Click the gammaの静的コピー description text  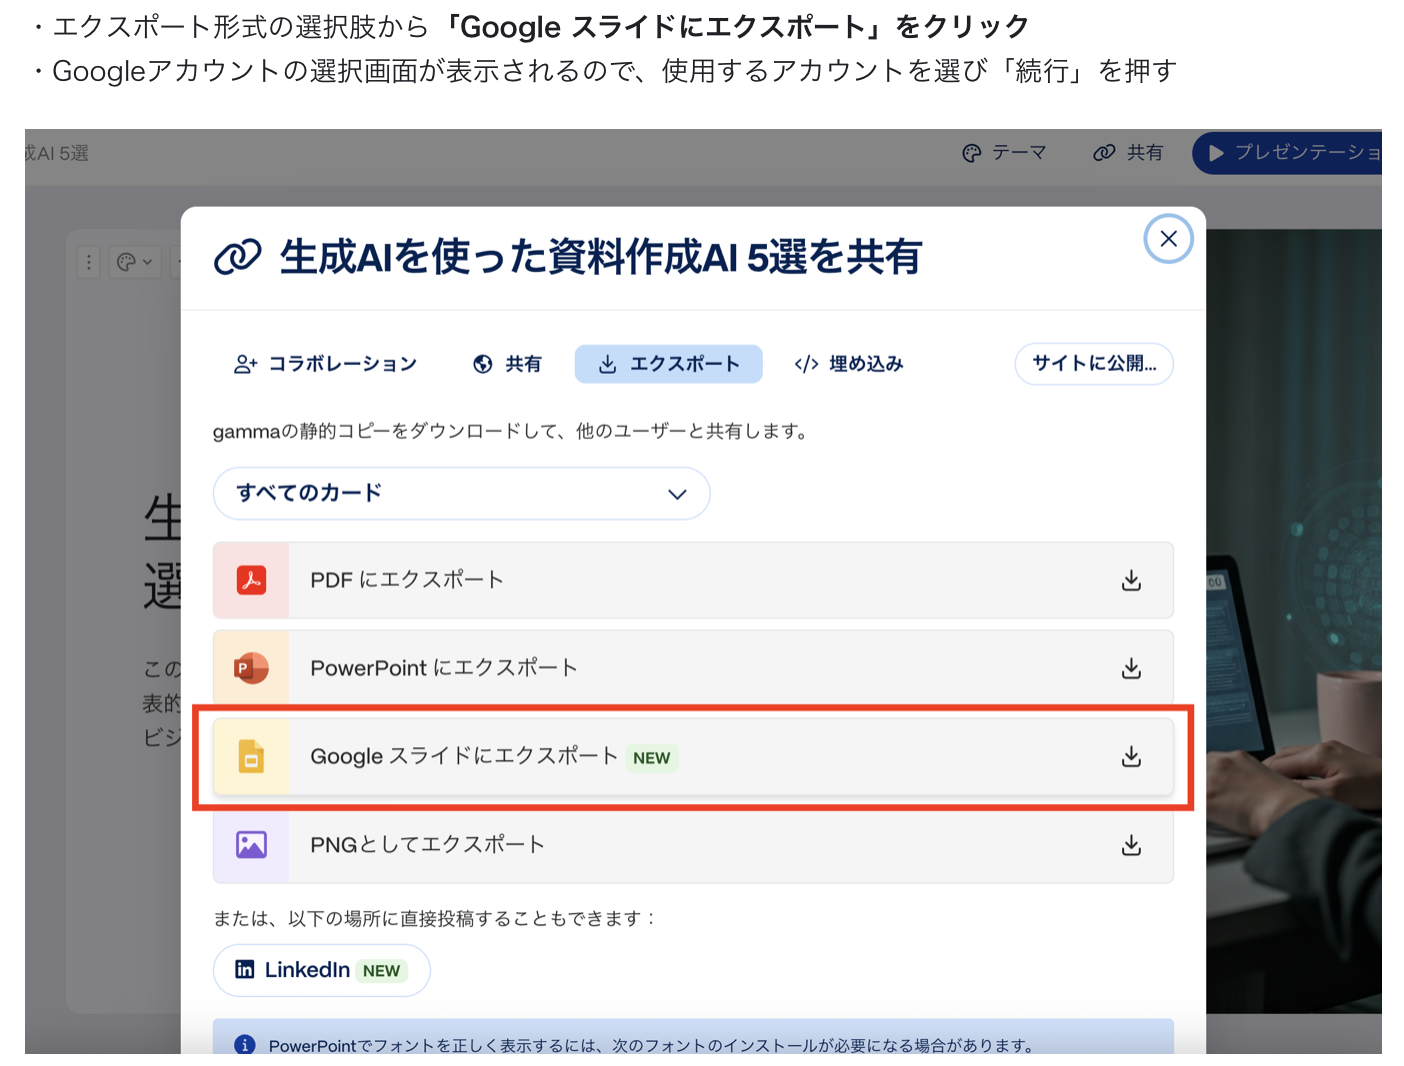tap(510, 431)
